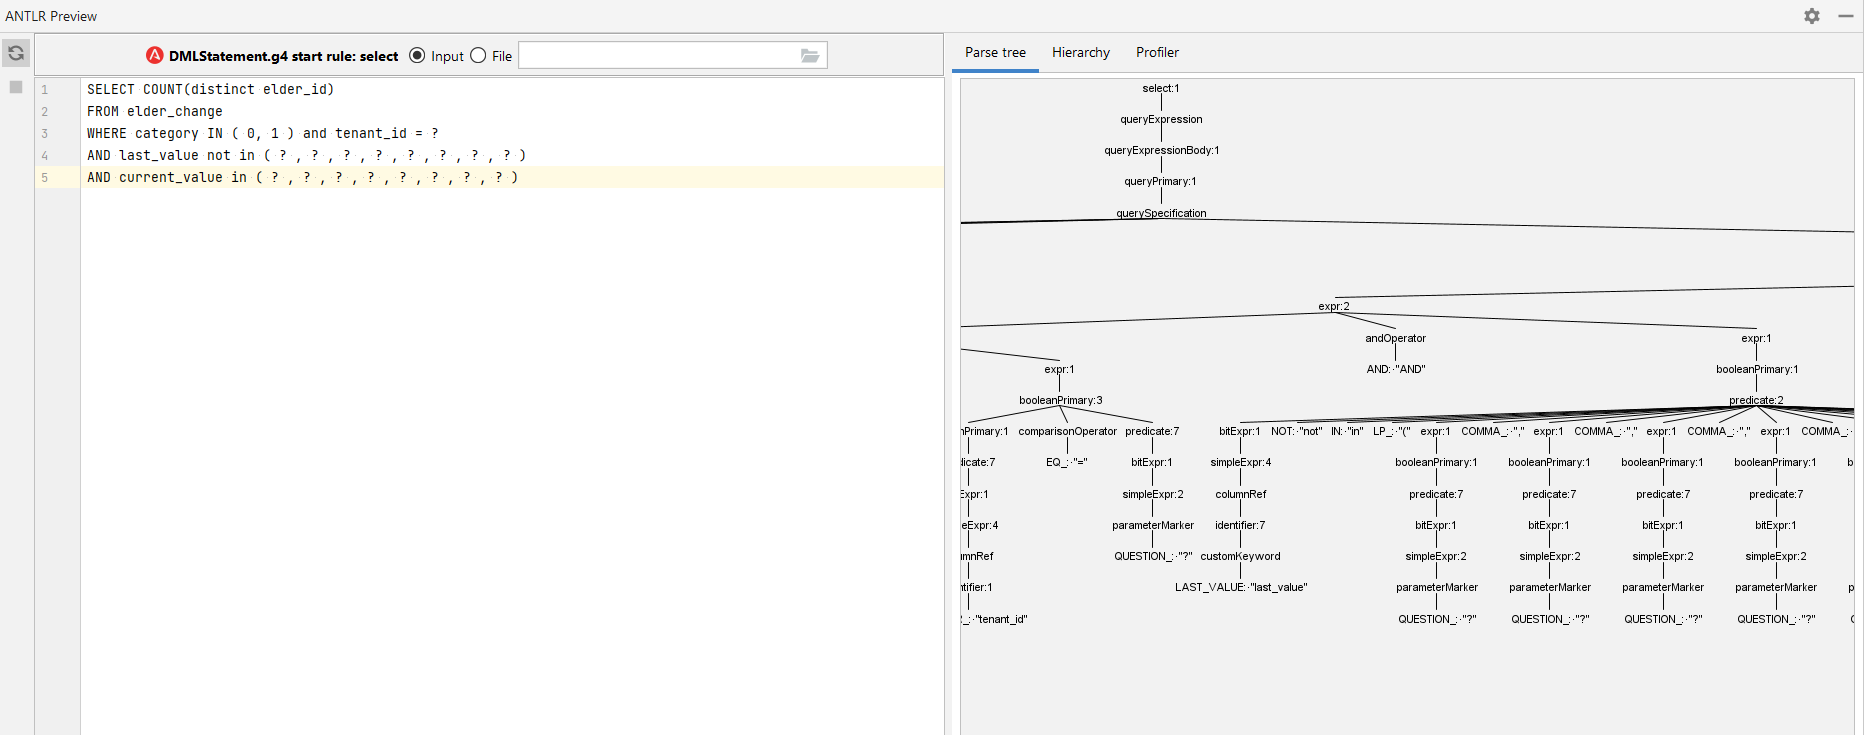This screenshot has width=1864, height=735.
Task: Select the File radio button
Action: pyautogui.click(x=478, y=55)
